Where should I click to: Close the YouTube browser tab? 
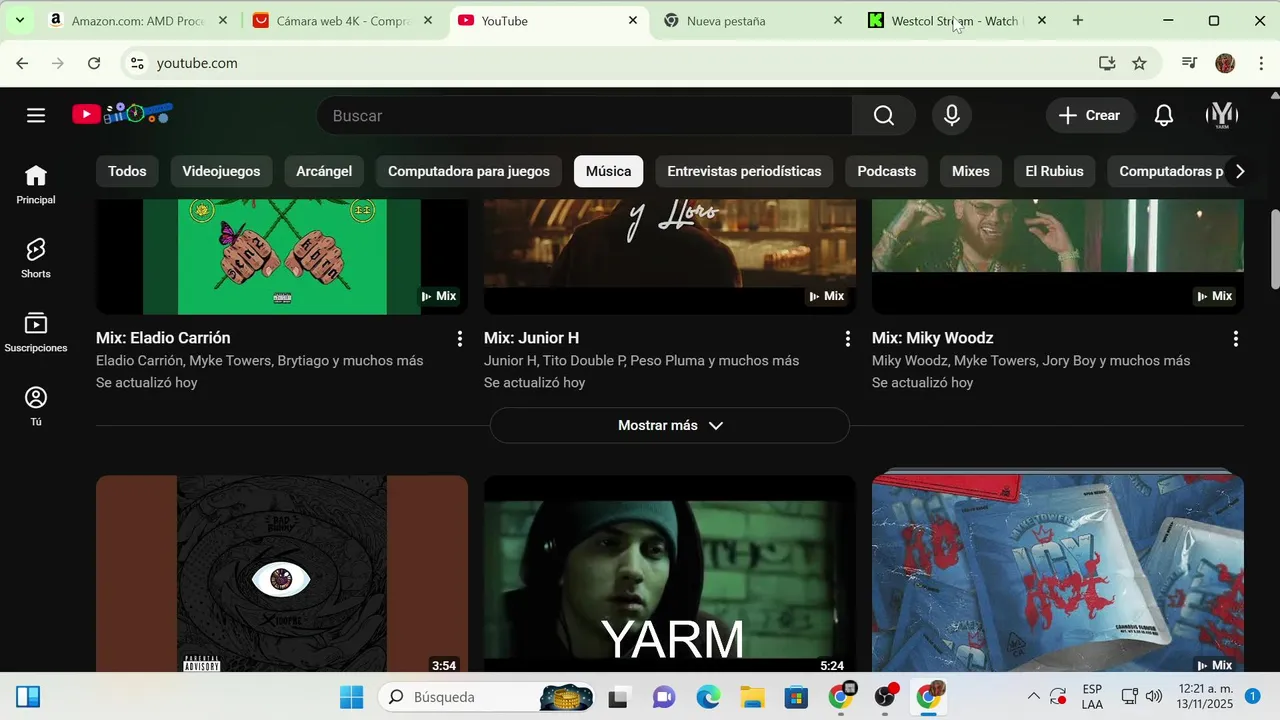point(633,20)
